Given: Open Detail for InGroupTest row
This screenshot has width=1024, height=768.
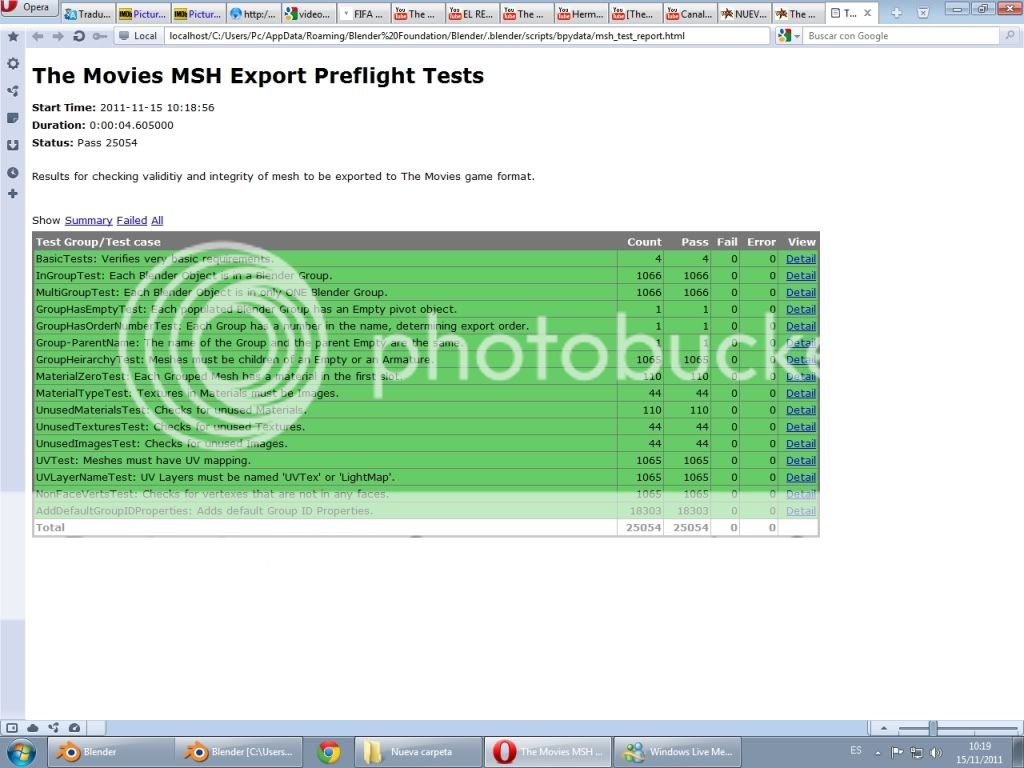Looking at the screenshot, I should point(801,276).
